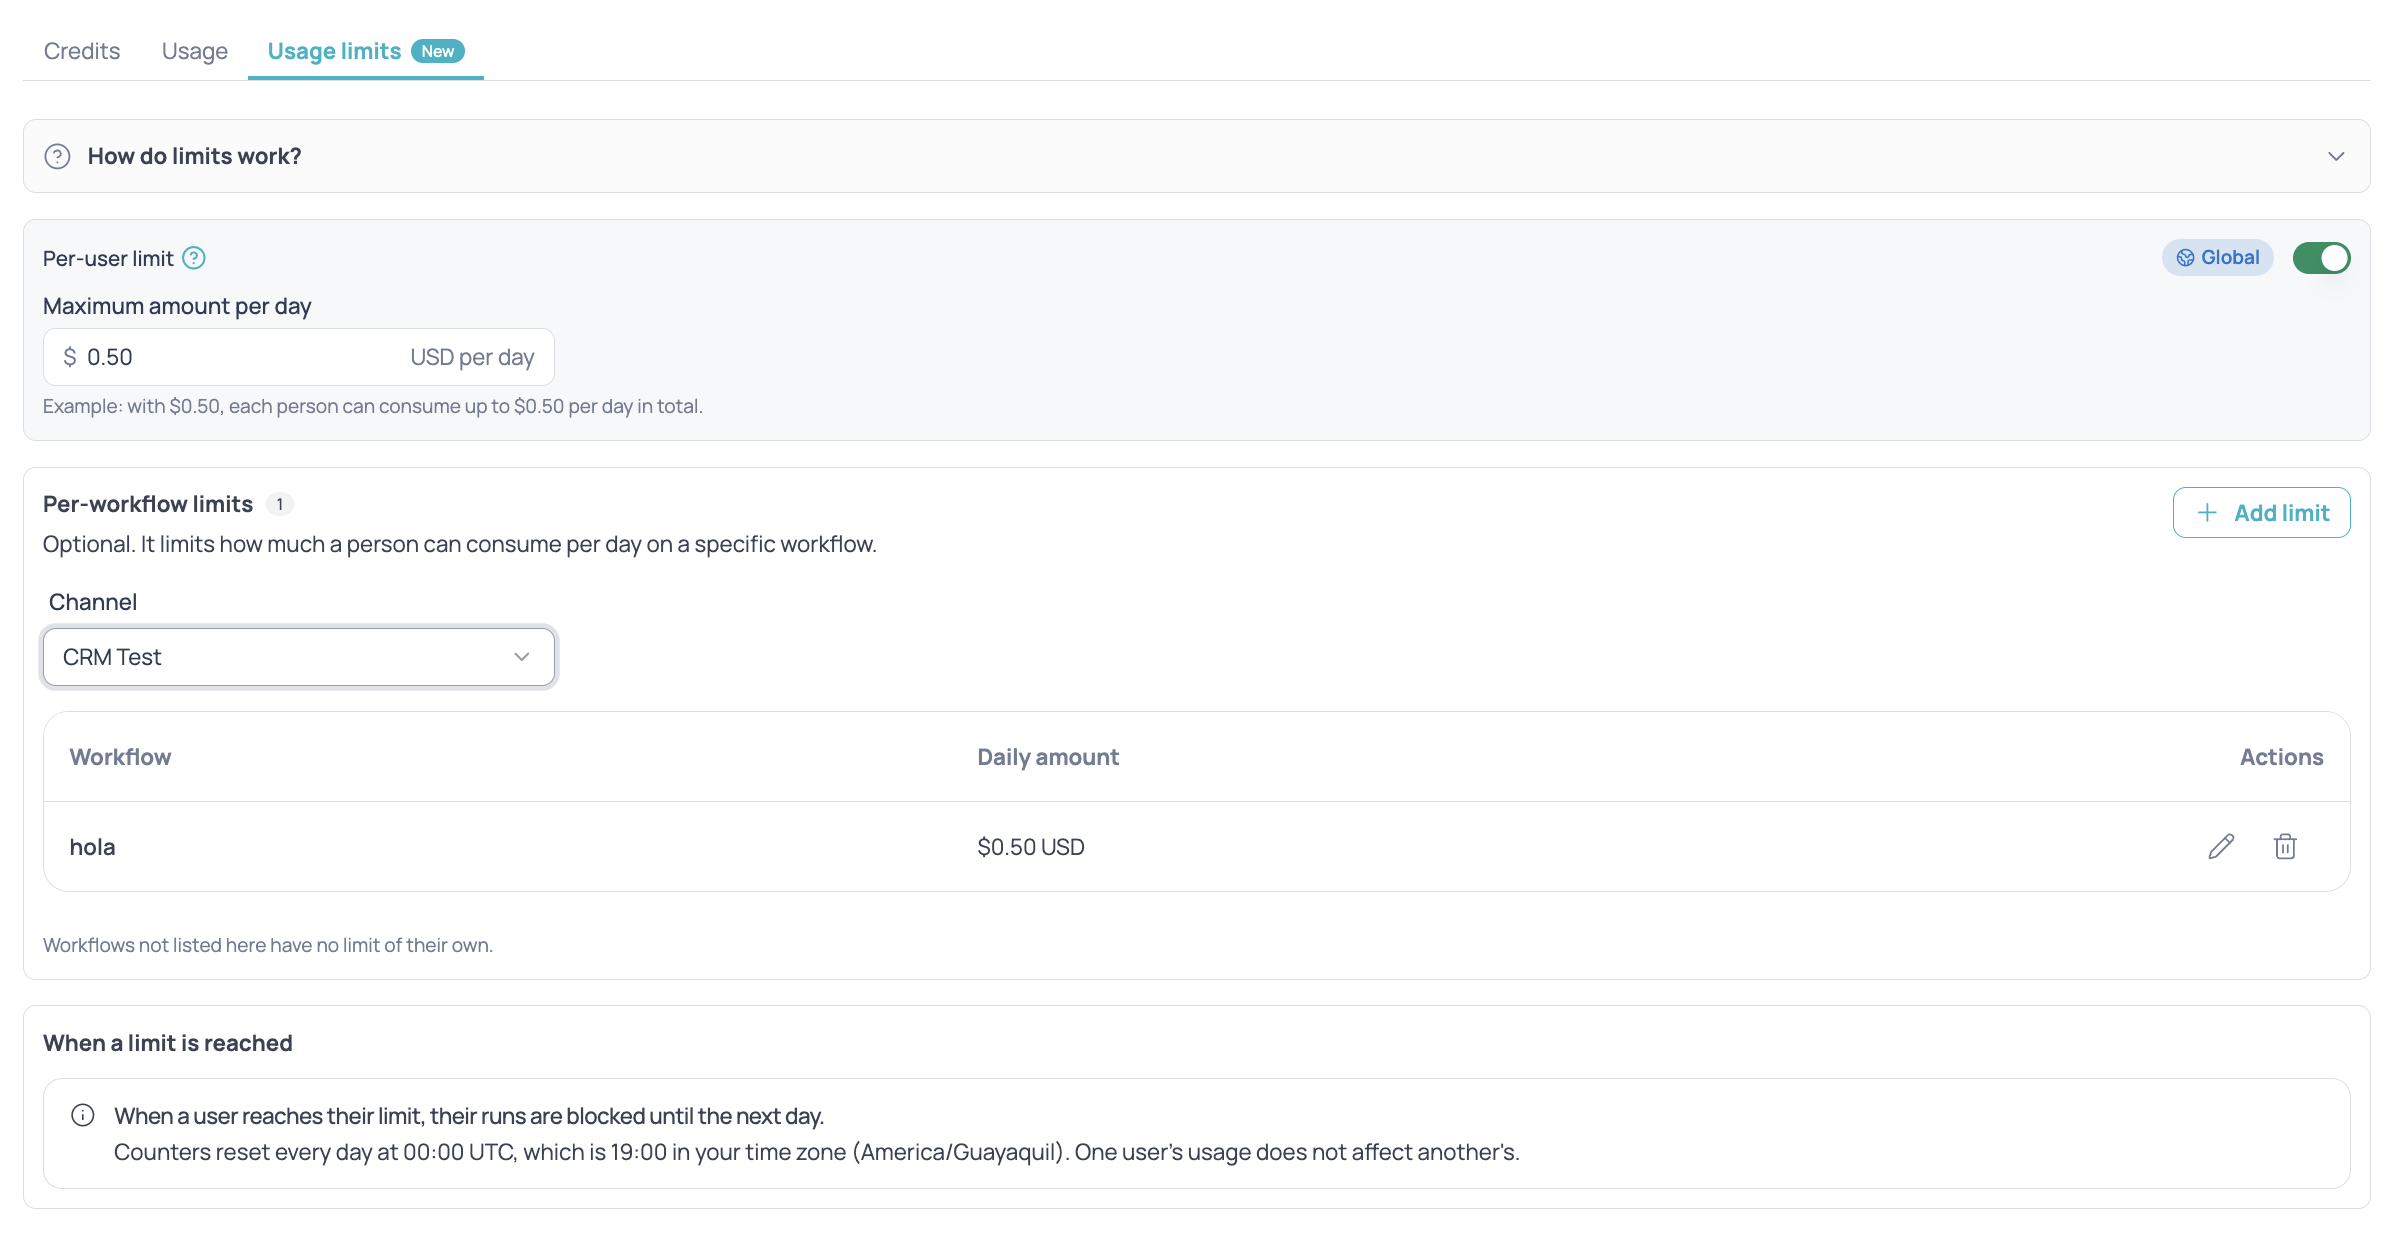Click the info icon in limit reached notice

tap(83, 1115)
